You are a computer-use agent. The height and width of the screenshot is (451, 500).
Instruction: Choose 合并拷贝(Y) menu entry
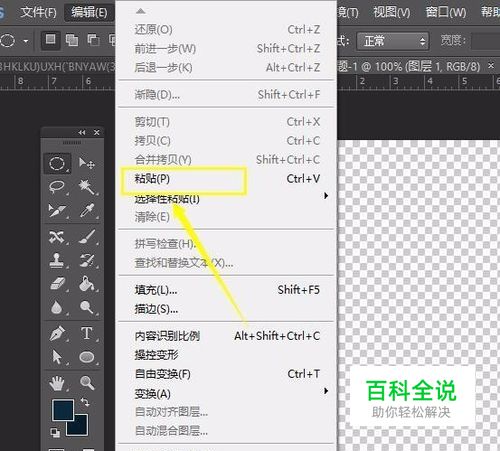tap(227, 160)
